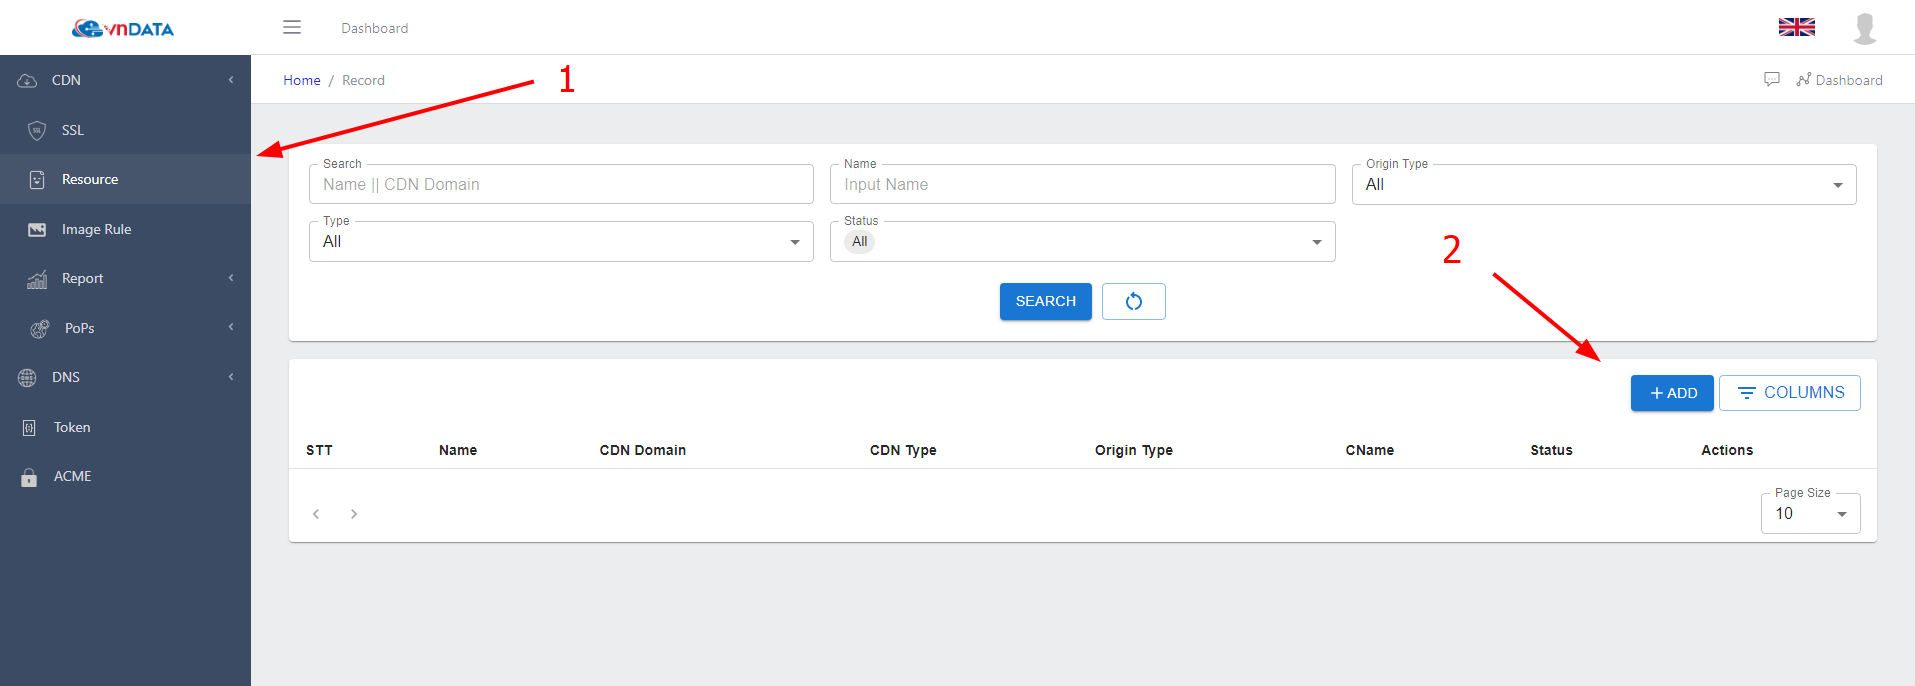1915x686 pixels.
Task: Expand the Origin Type dropdown
Action: (1603, 185)
